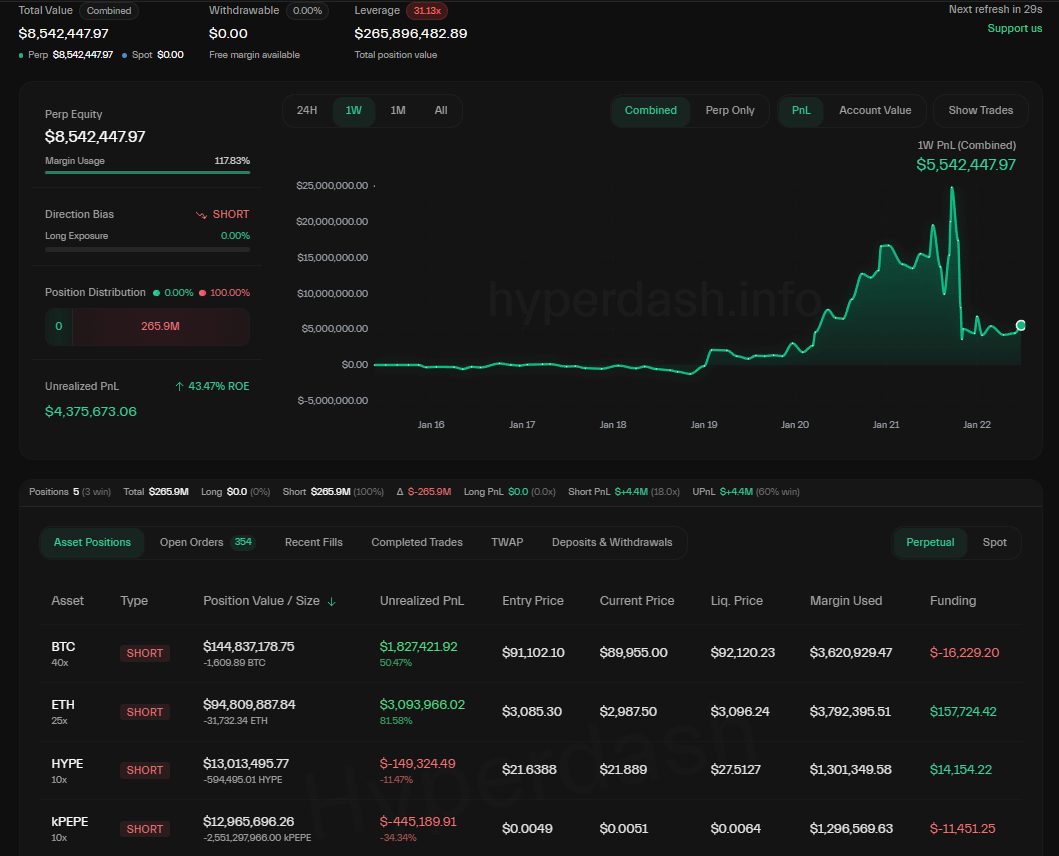Click the SHORT tag in the kPEPE row
Screen dimensions: 1059x856
[x=145, y=829]
